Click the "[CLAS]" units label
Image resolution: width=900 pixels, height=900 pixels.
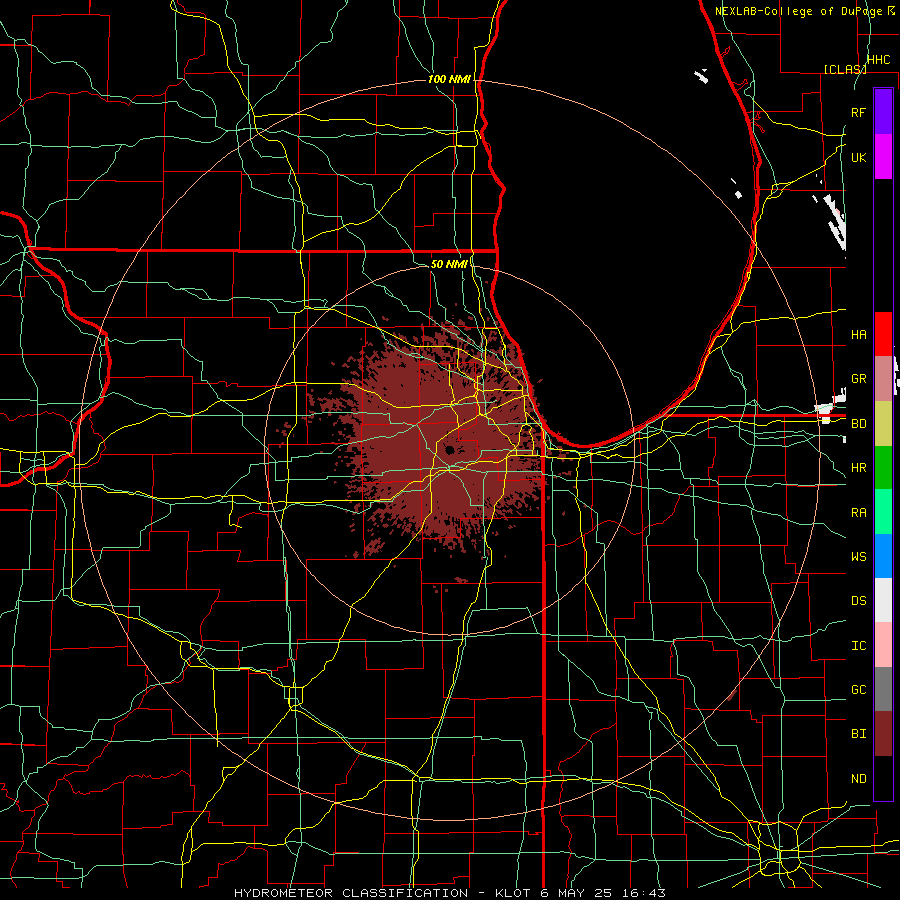[x=845, y=69]
